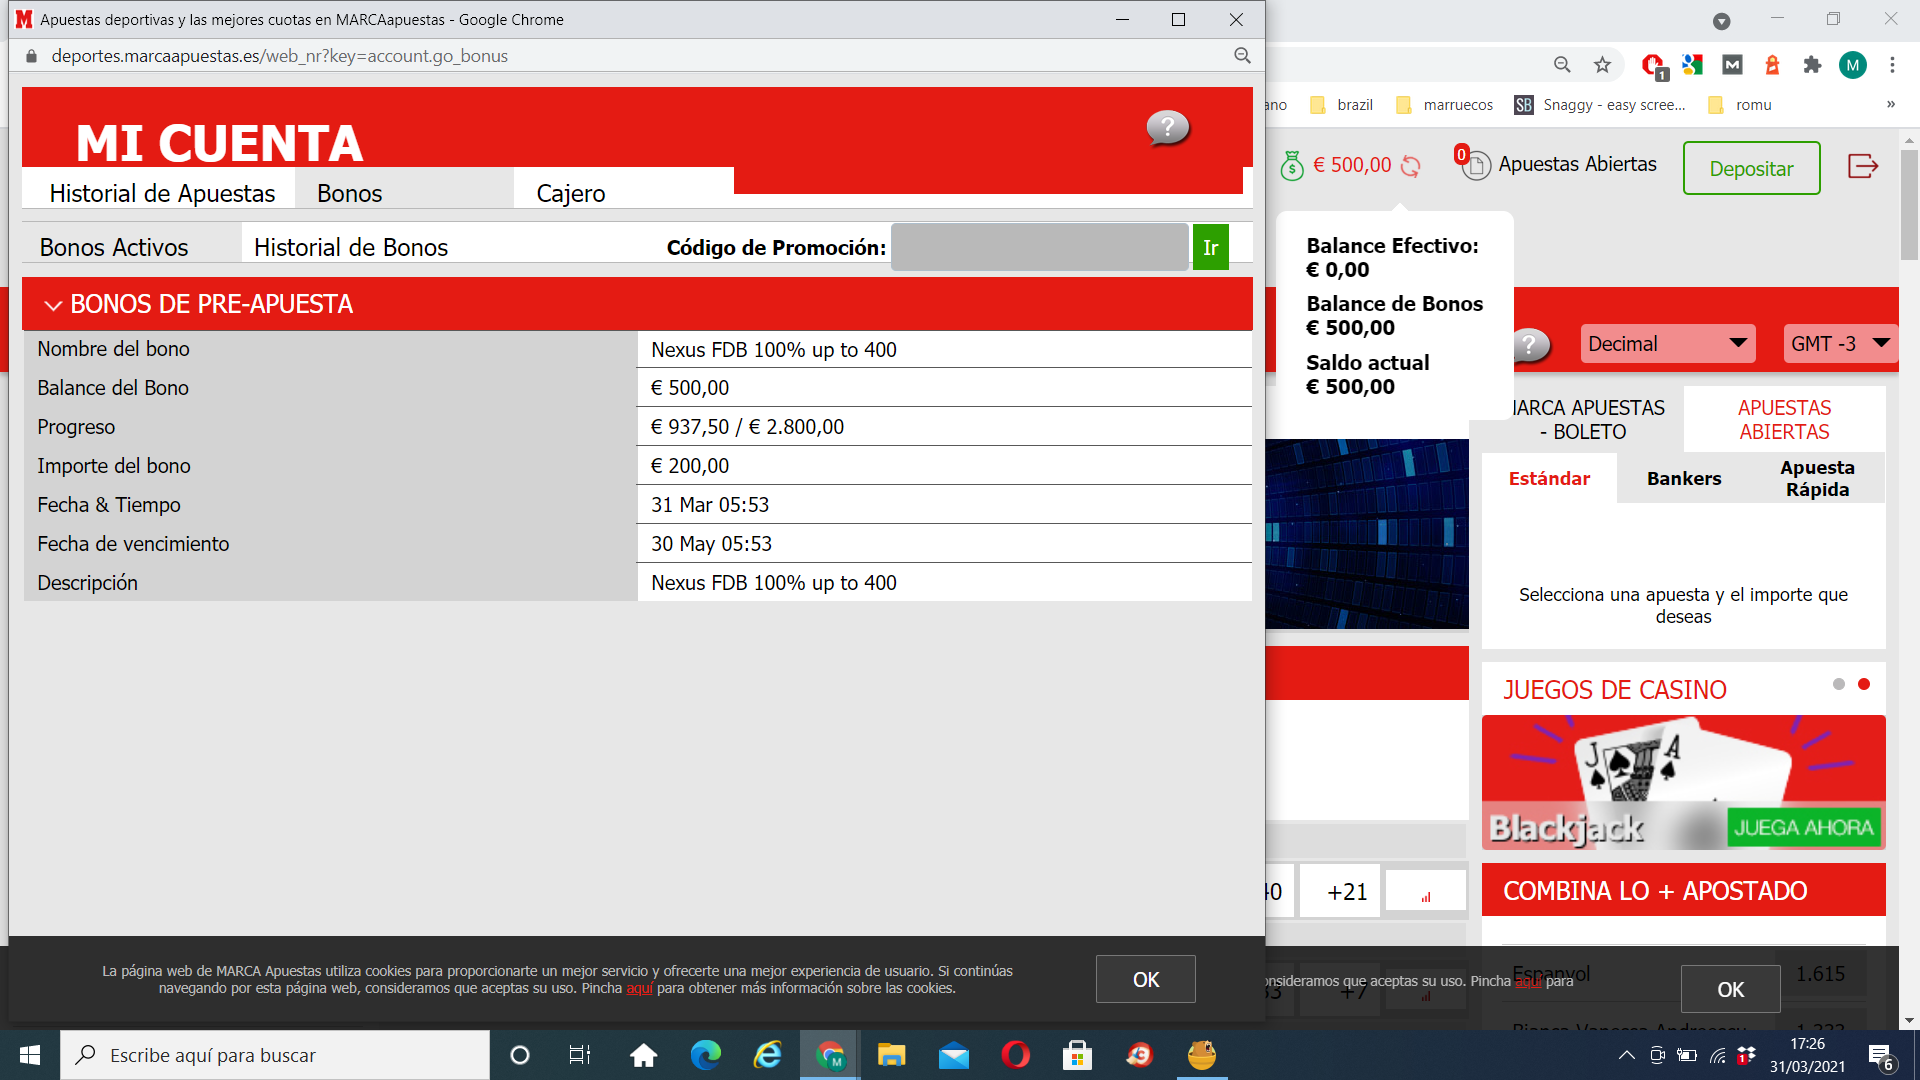Select the first casino carousel dot
The width and height of the screenshot is (1920, 1080).
point(1838,685)
